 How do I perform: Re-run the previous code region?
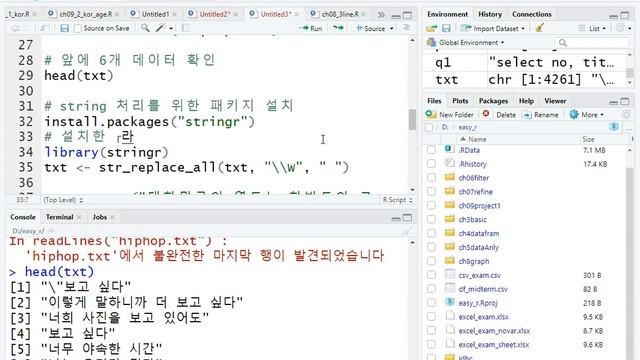pyautogui.click(x=338, y=28)
